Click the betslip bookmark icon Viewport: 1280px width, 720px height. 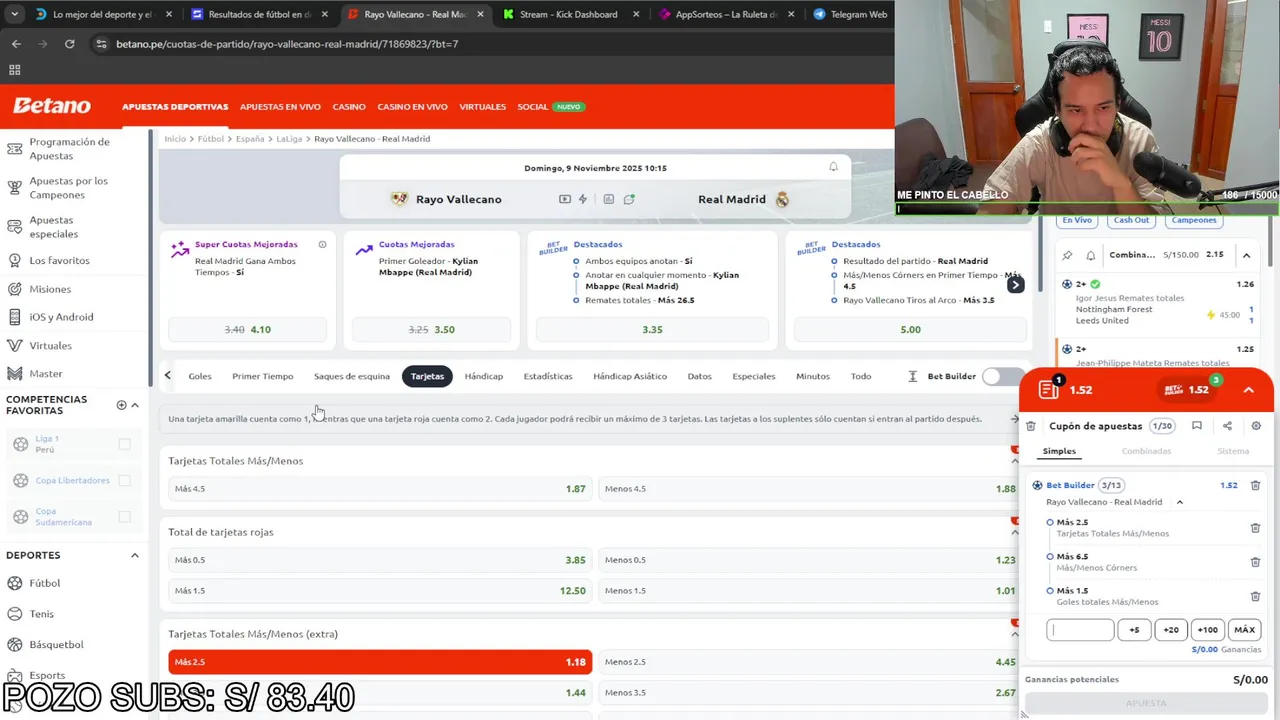click(x=1196, y=426)
